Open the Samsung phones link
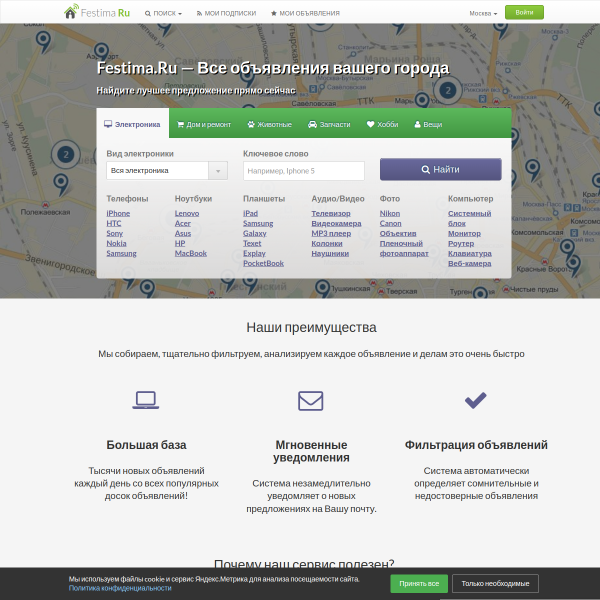The image size is (600, 600). (121, 253)
